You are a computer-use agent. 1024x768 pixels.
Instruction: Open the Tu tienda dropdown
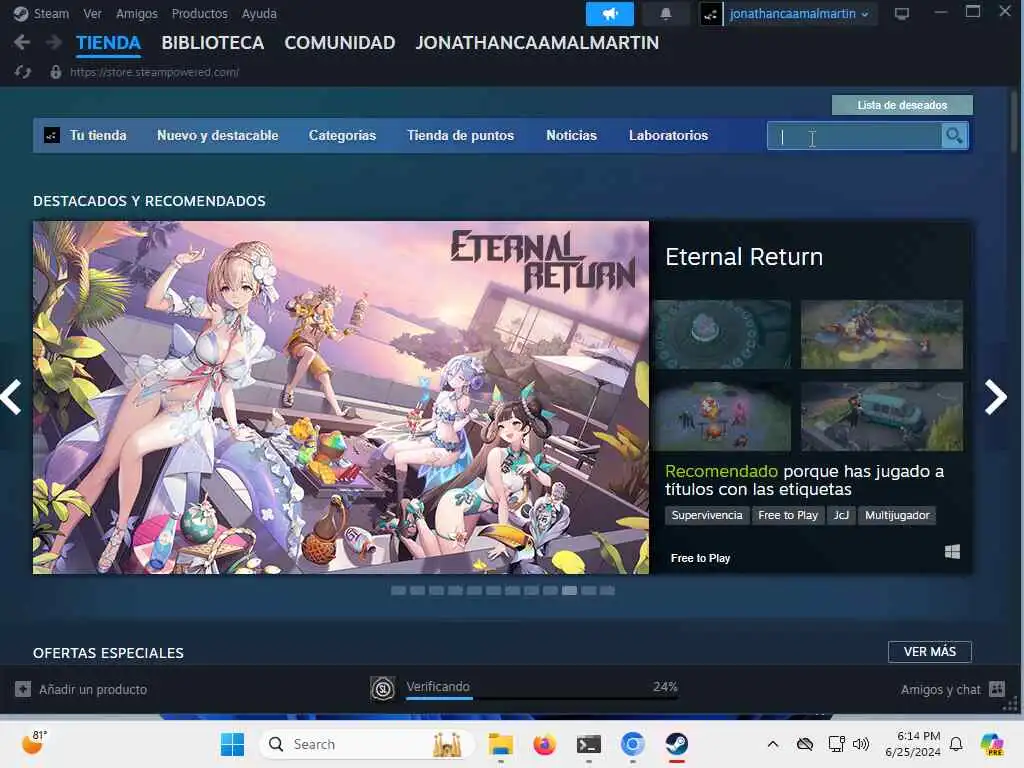click(x=98, y=135)
